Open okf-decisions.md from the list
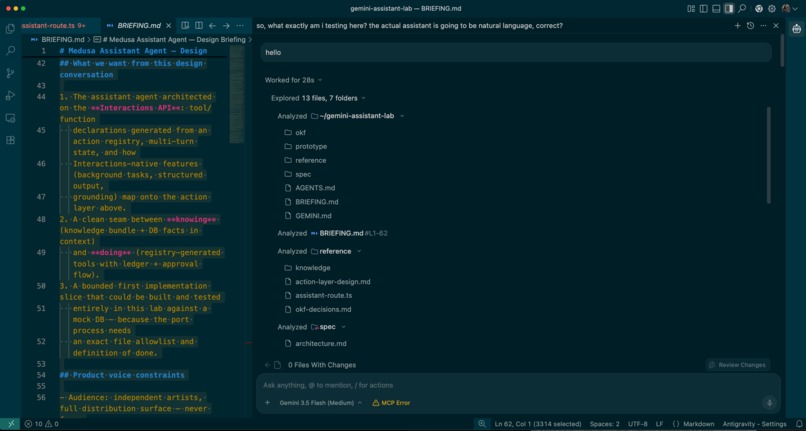This screenshot has height=431, width=806. tap(318, 309)
